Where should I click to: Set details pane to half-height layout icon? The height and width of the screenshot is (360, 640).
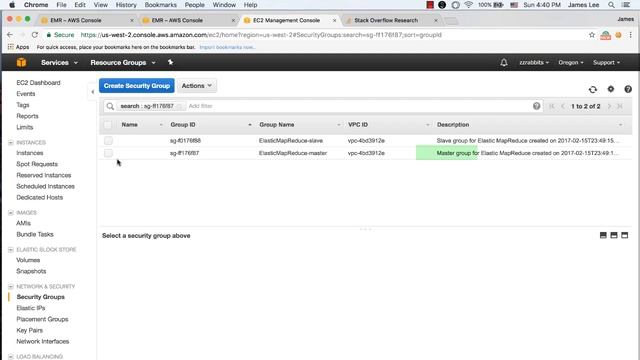point(613,236)
